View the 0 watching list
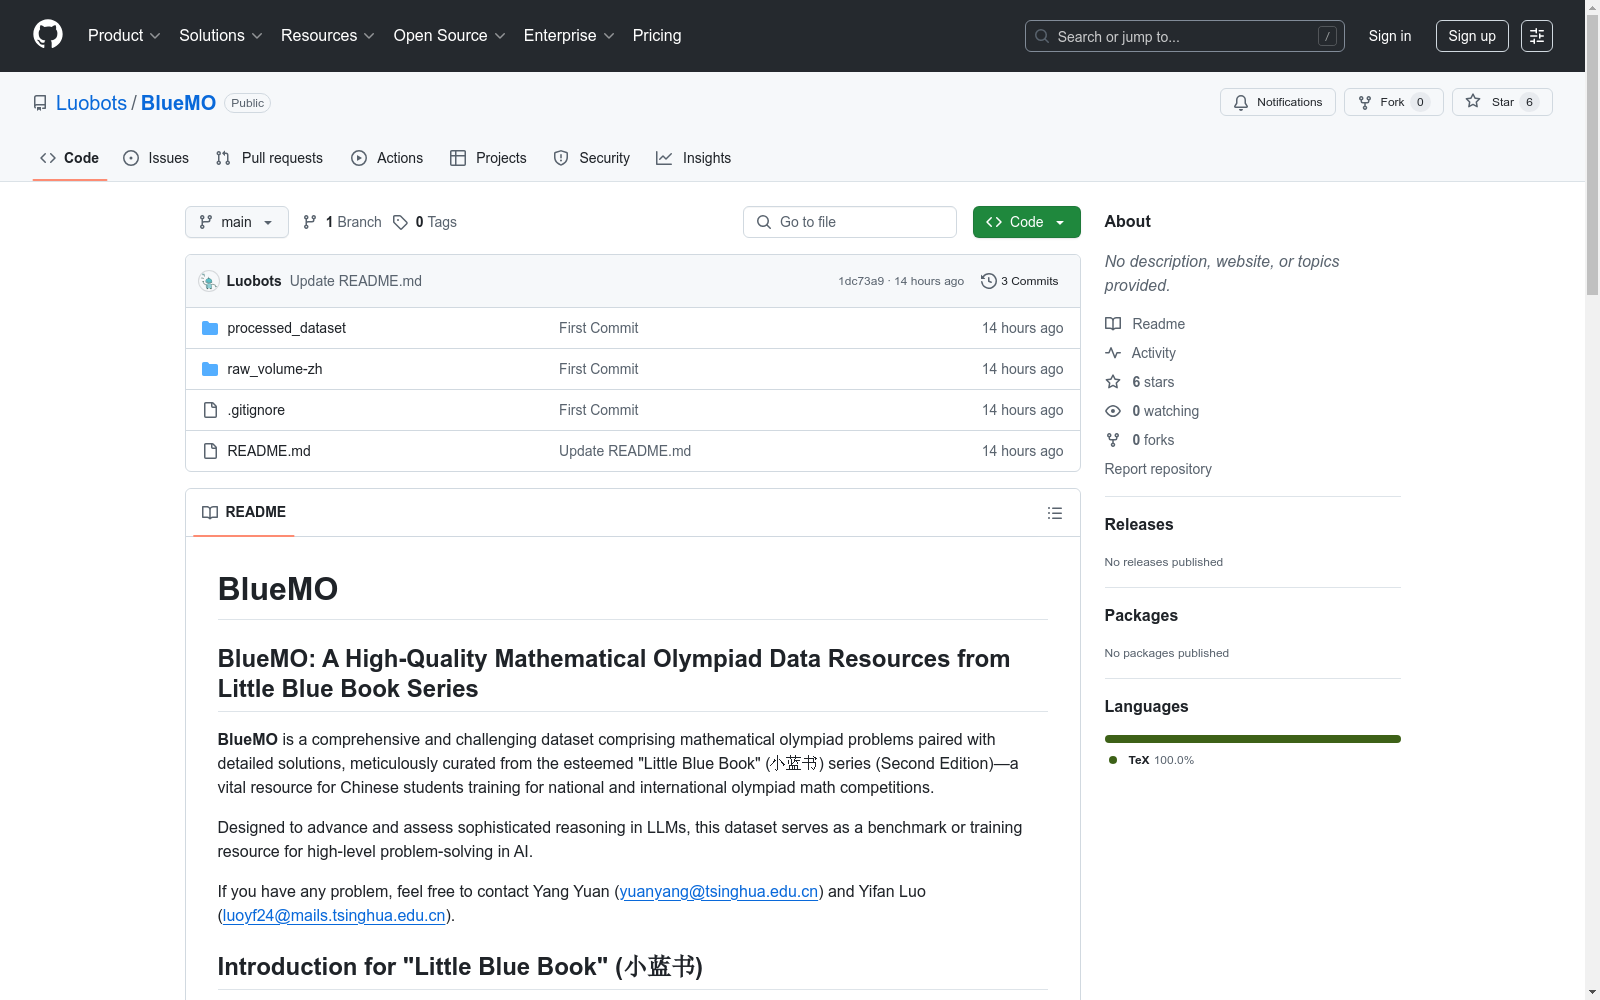Image resolution: width=1600 pixels, height=1000 pixels. coord(1152,411)
